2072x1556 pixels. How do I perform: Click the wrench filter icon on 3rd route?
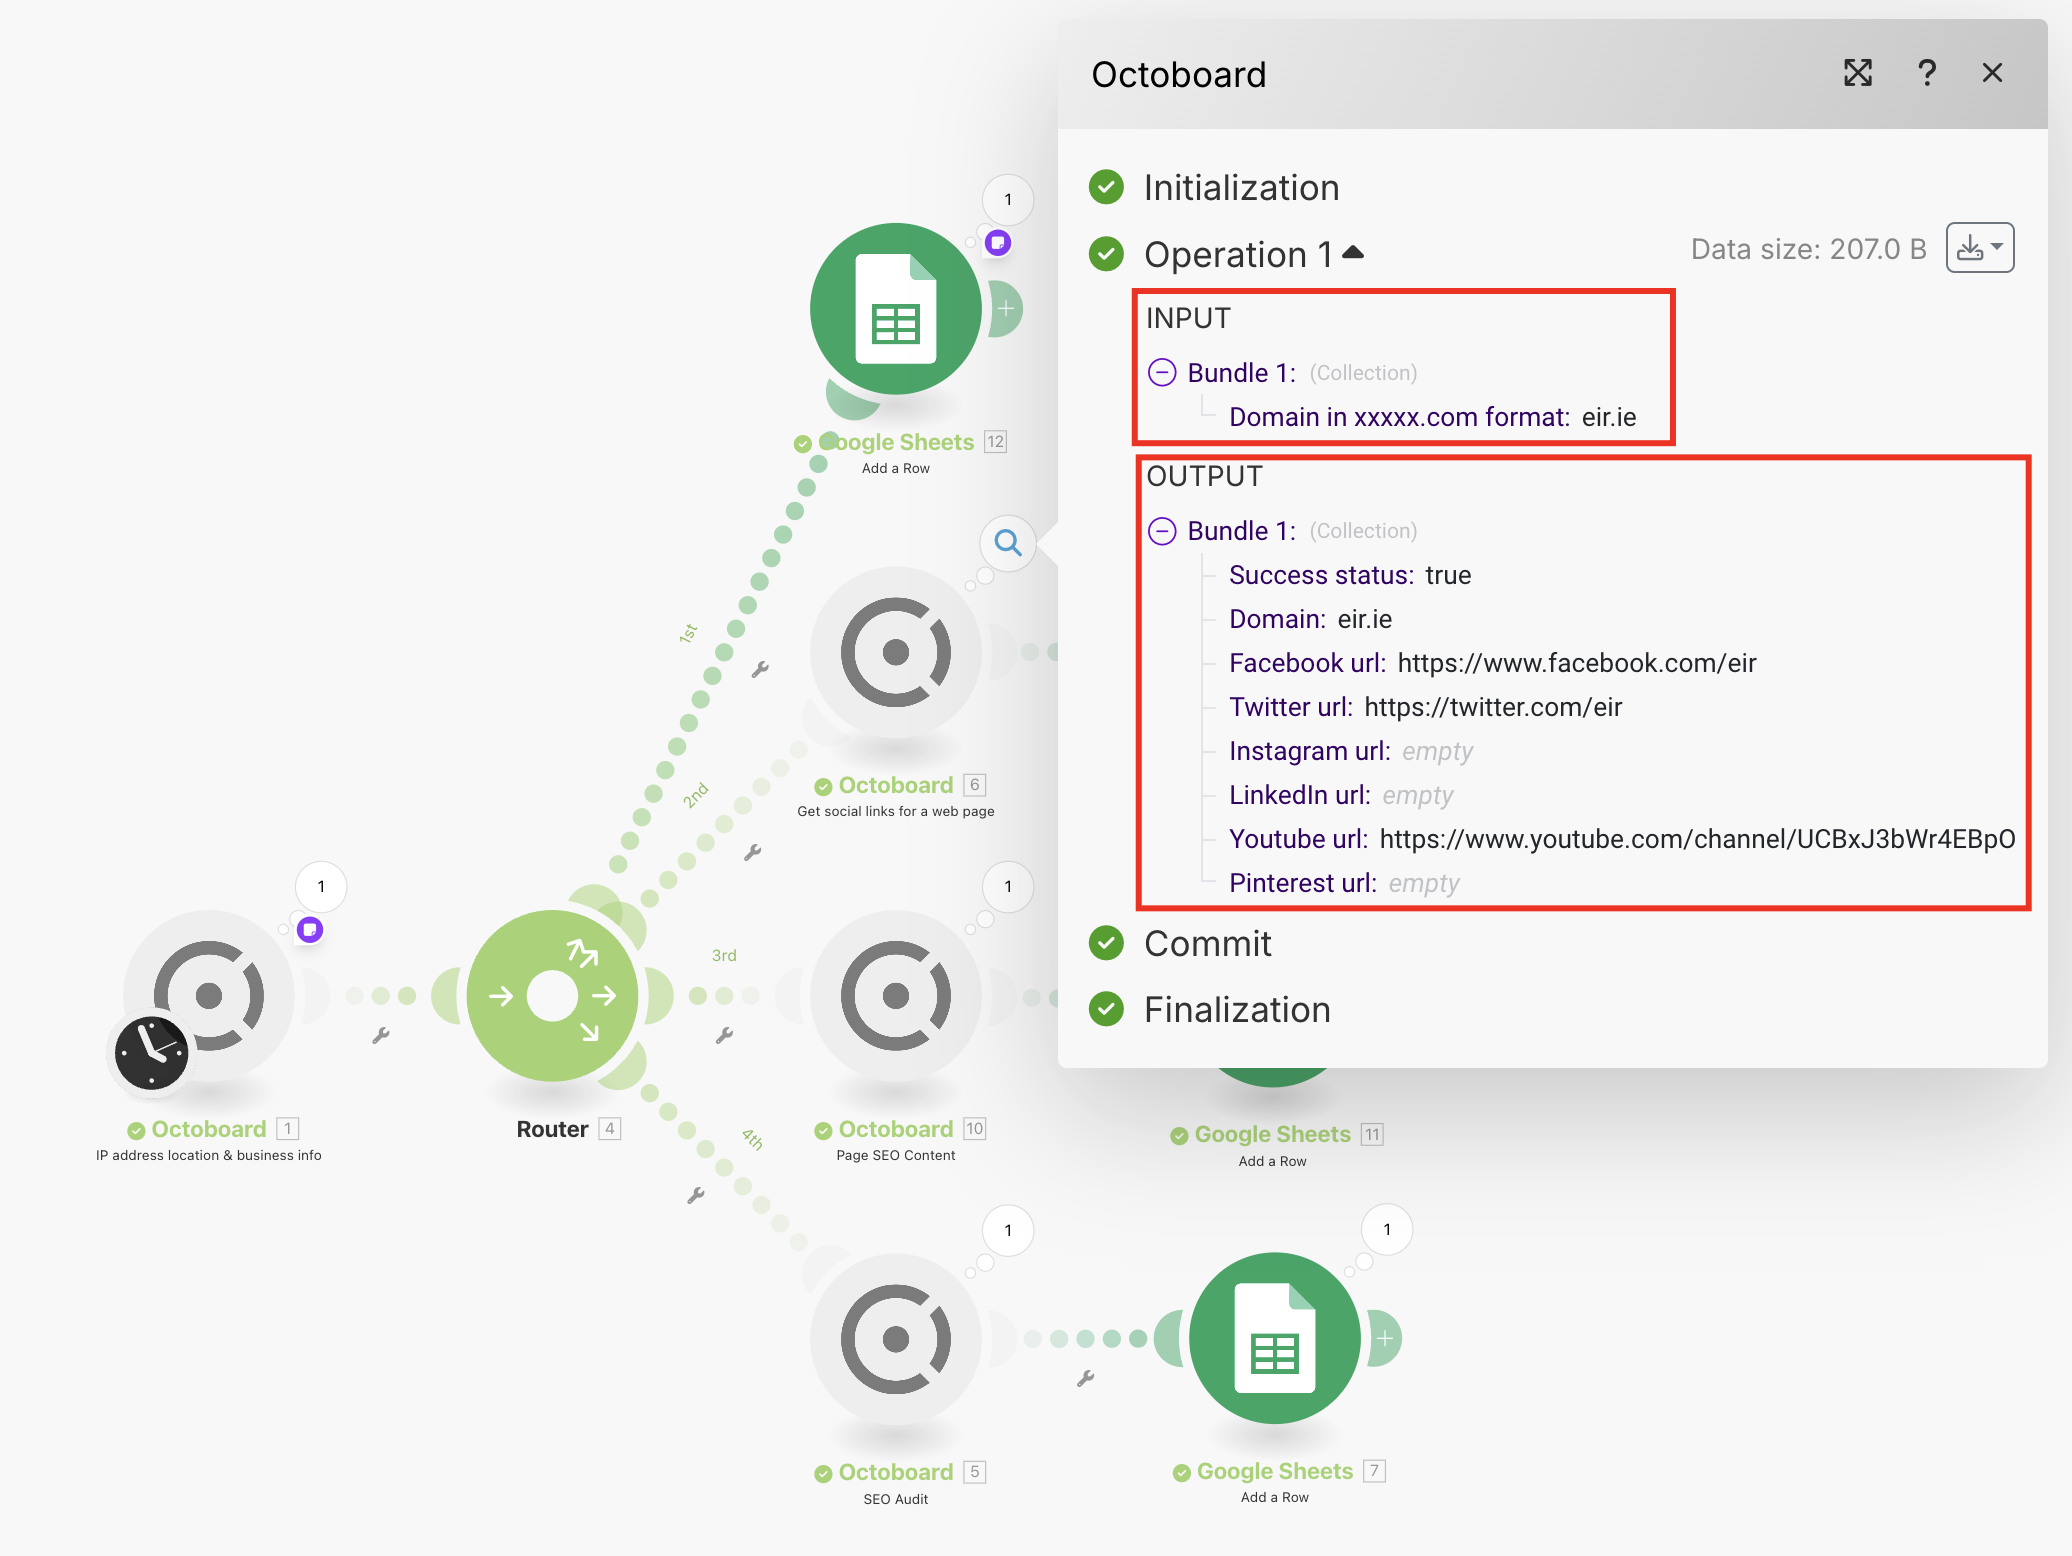point(724,1035)
